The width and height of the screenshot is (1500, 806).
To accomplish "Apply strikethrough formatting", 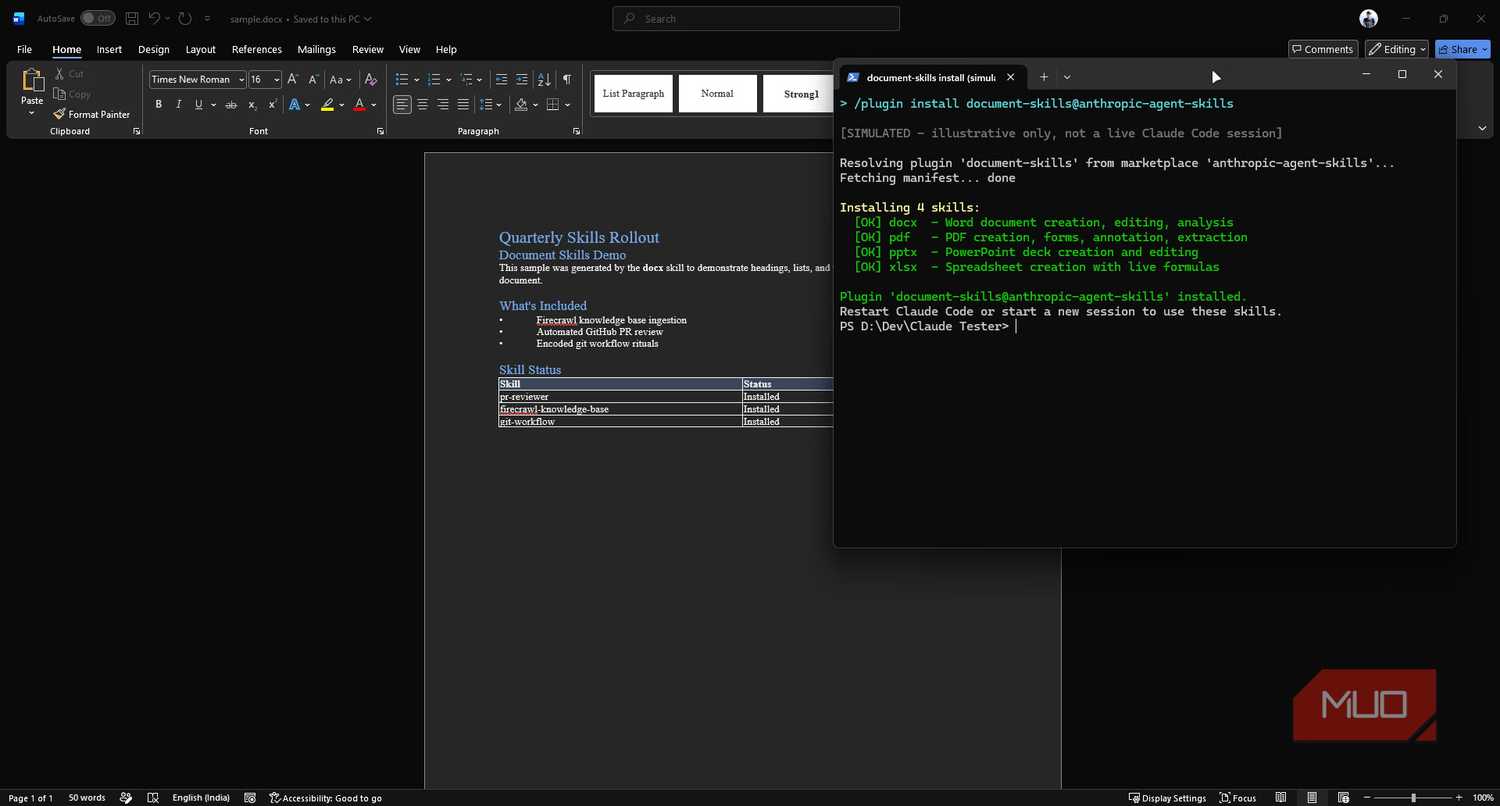I will (231, 104).
